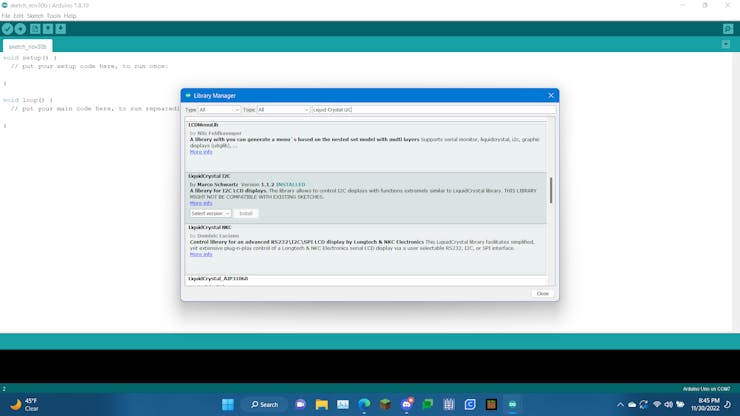
Task: Close Library Manager with the X icon
Action: click(x=551, y=95)
